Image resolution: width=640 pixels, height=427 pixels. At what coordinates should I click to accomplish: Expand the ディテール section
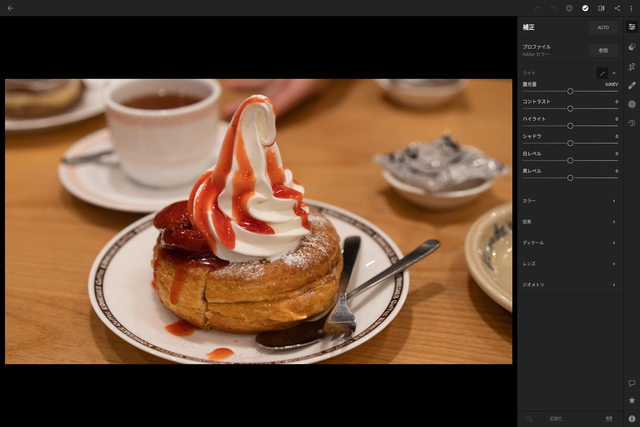(570, 243)
